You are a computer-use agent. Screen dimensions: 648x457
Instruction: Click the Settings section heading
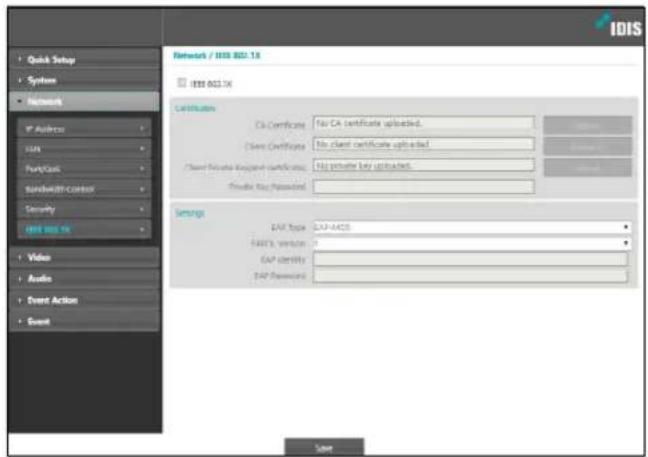pos(190,213)
